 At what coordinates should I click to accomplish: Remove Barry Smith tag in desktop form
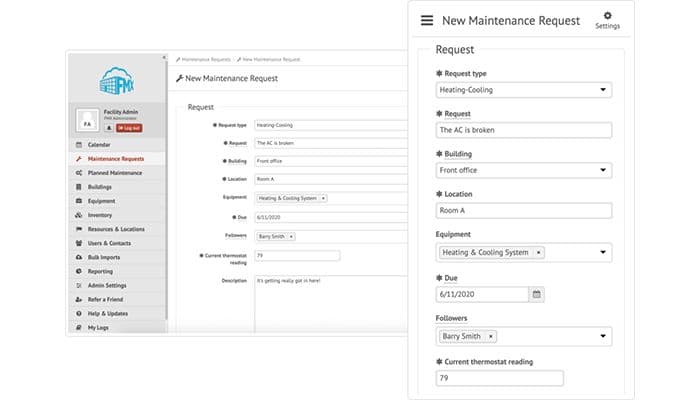tap(291, 237)
